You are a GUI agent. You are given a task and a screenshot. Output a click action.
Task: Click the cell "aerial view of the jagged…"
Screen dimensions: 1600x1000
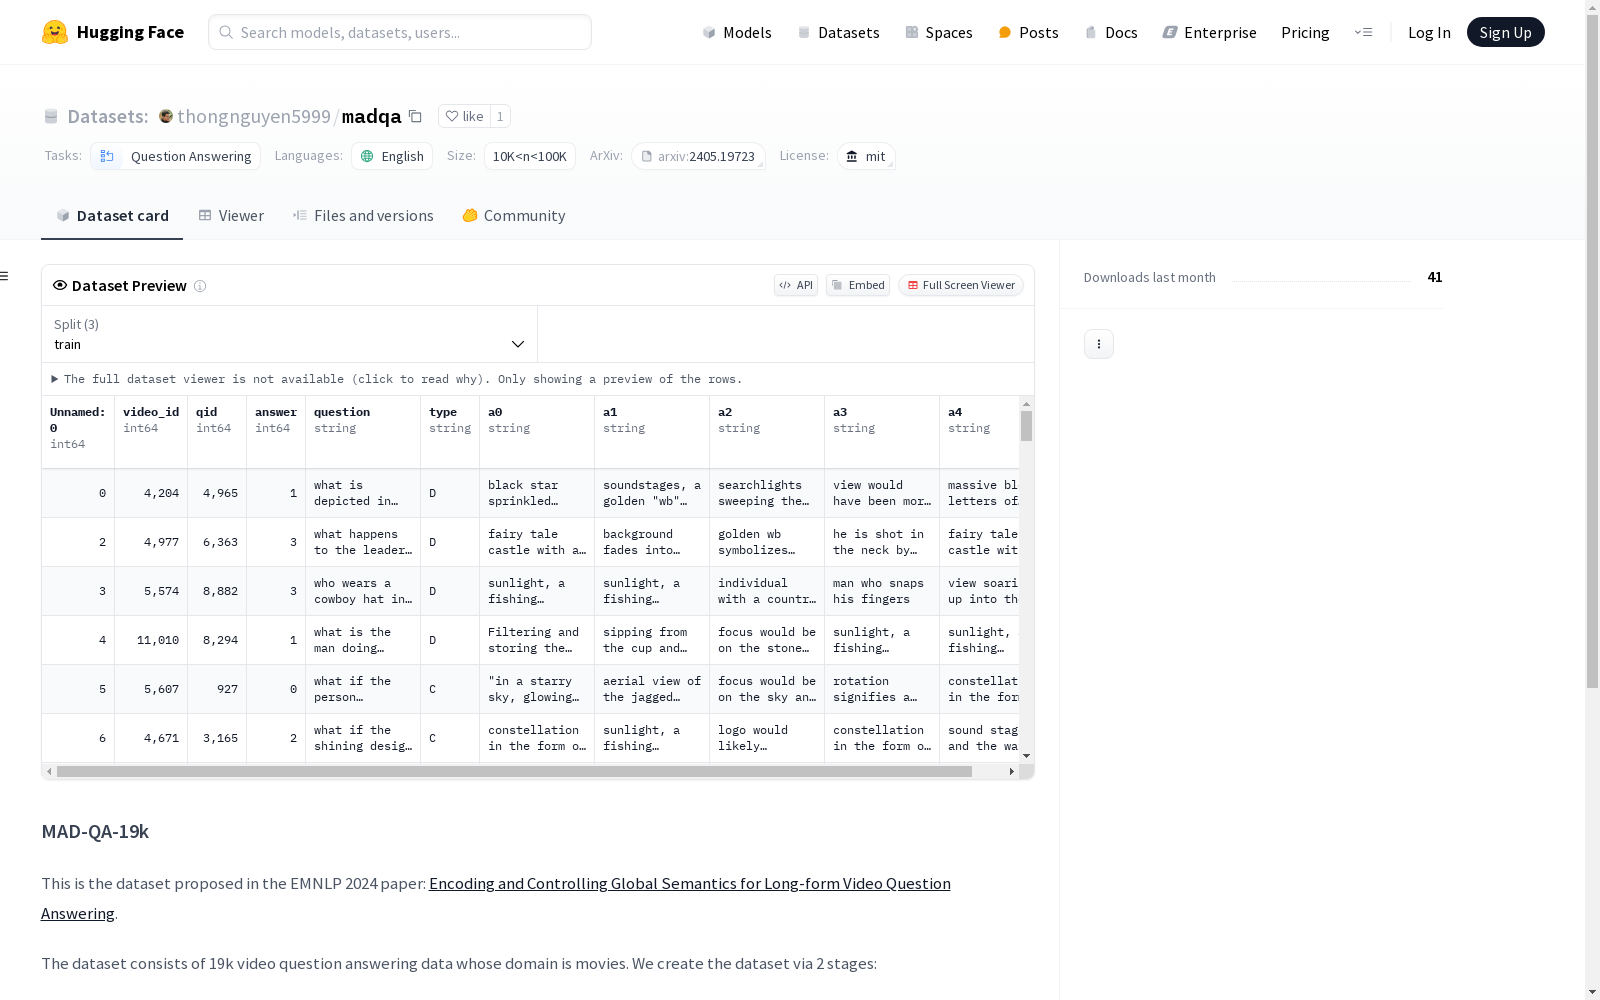coord(652,689)
